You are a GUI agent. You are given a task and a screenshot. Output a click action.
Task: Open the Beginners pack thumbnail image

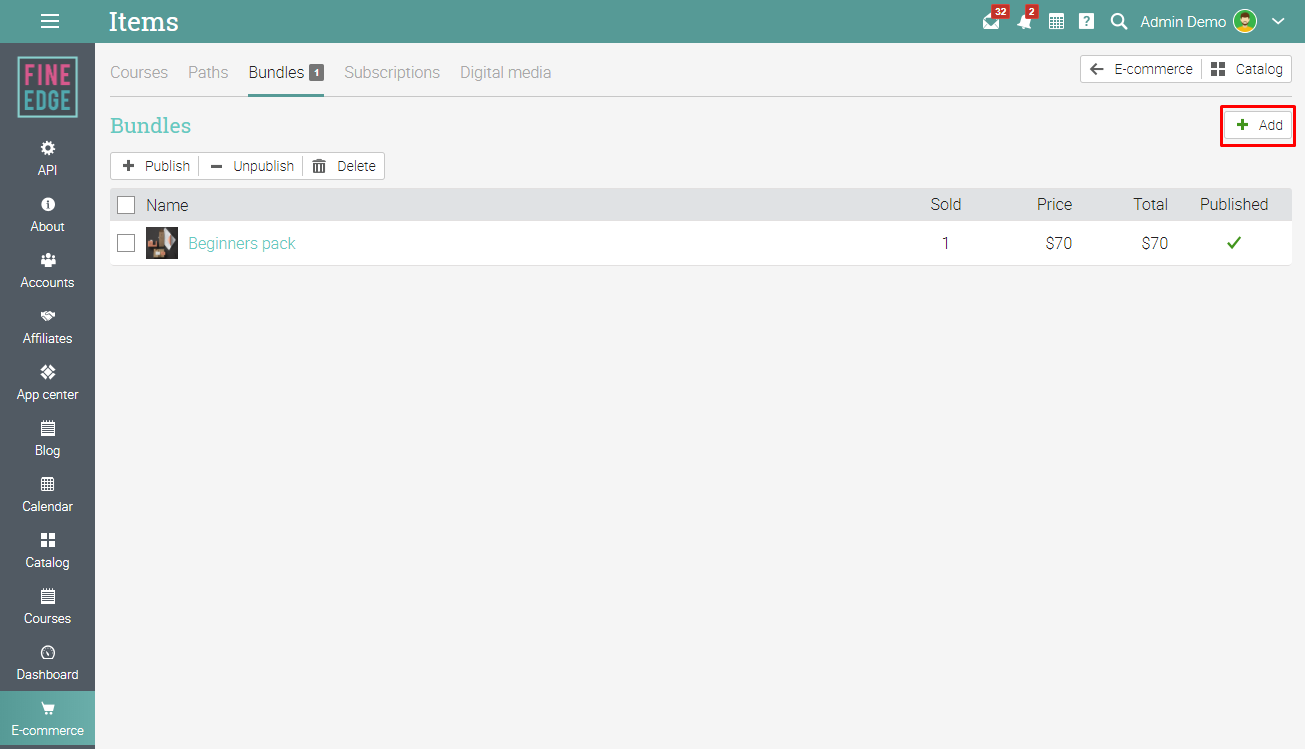(162, 243)
